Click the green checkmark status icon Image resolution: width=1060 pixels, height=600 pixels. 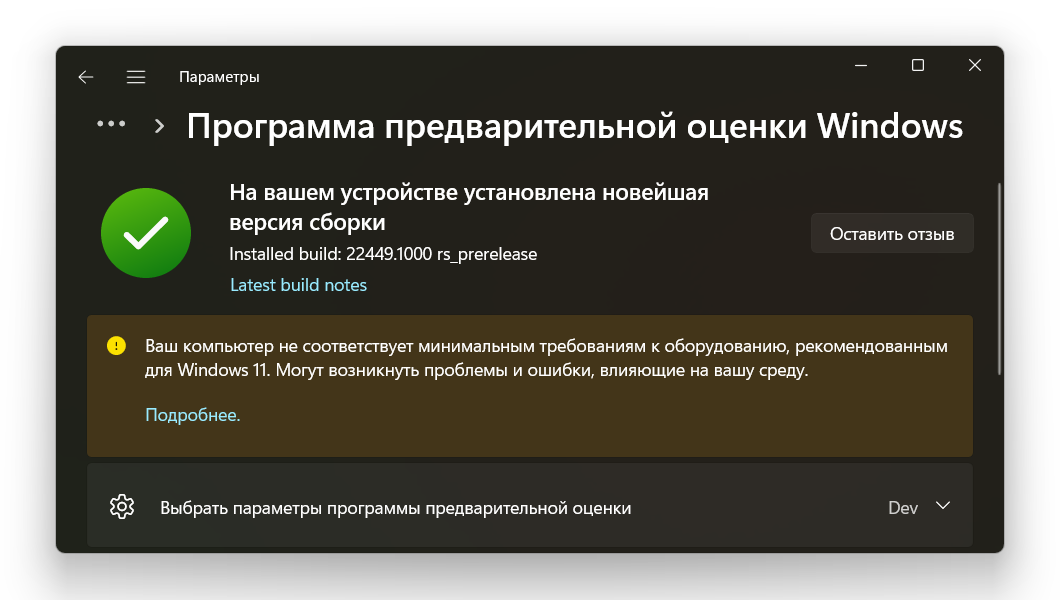[146, 233]
